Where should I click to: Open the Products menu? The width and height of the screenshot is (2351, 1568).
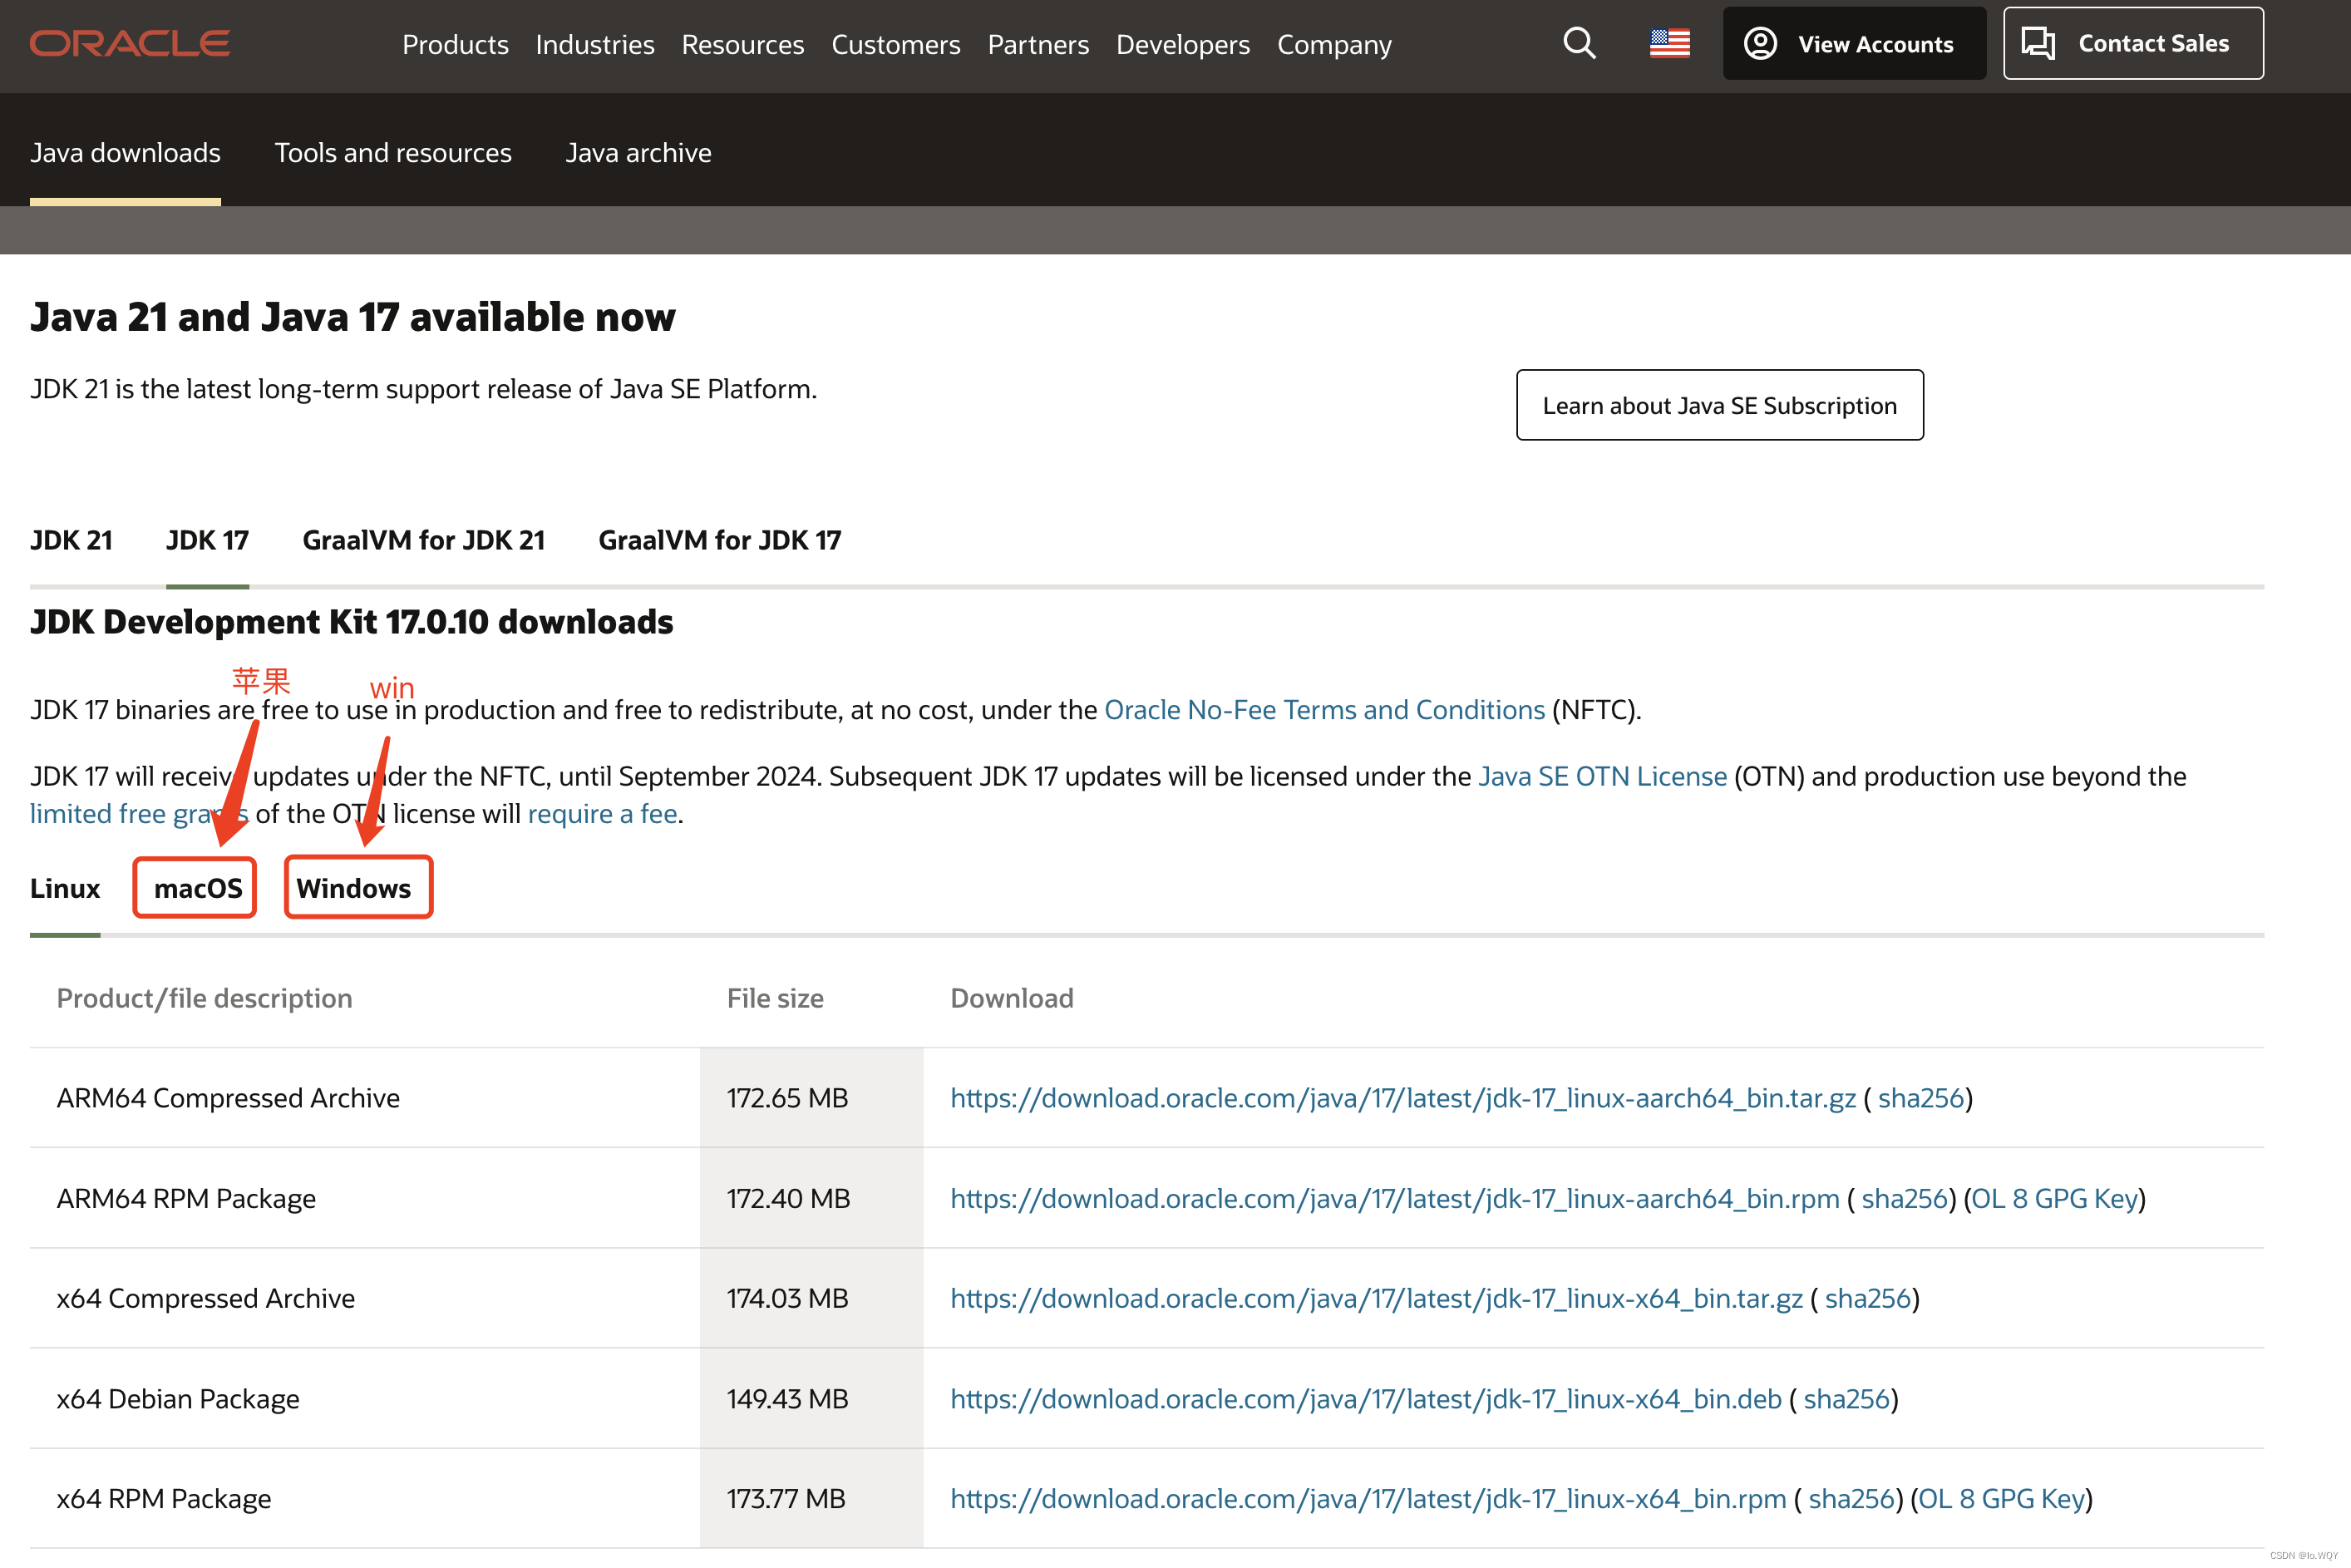click(455, 45)
